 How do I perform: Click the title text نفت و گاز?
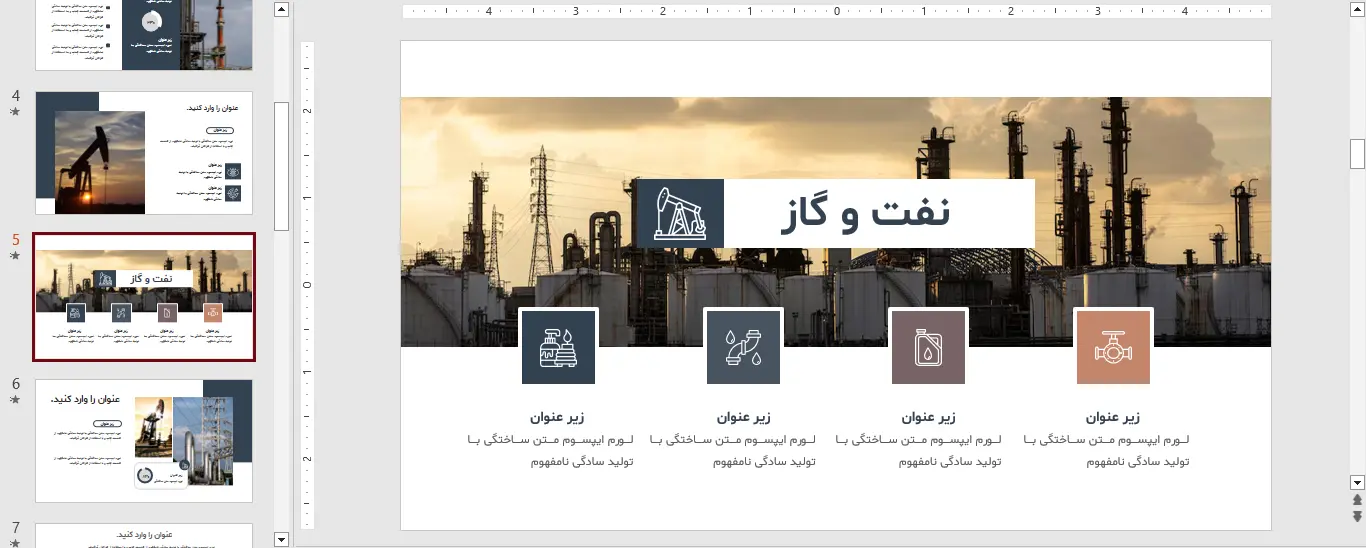[865, 213]
